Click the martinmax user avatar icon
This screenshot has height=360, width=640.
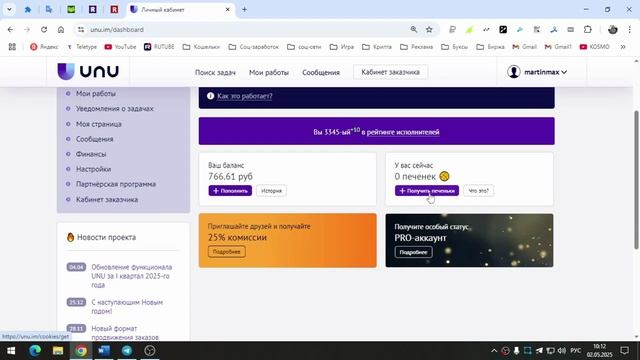pyautogui.click(x=513, y=72)
